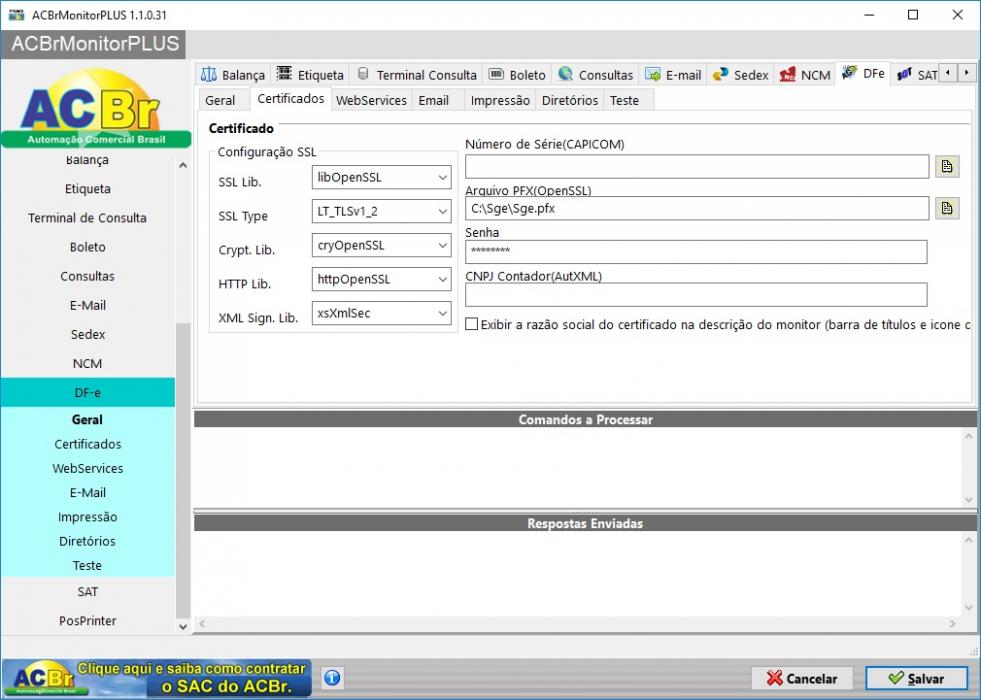The width and height of the screenshot is (981, 700).
Task: Select Impressão under DF-e in sidebar
Action: [x=88, y=517]
